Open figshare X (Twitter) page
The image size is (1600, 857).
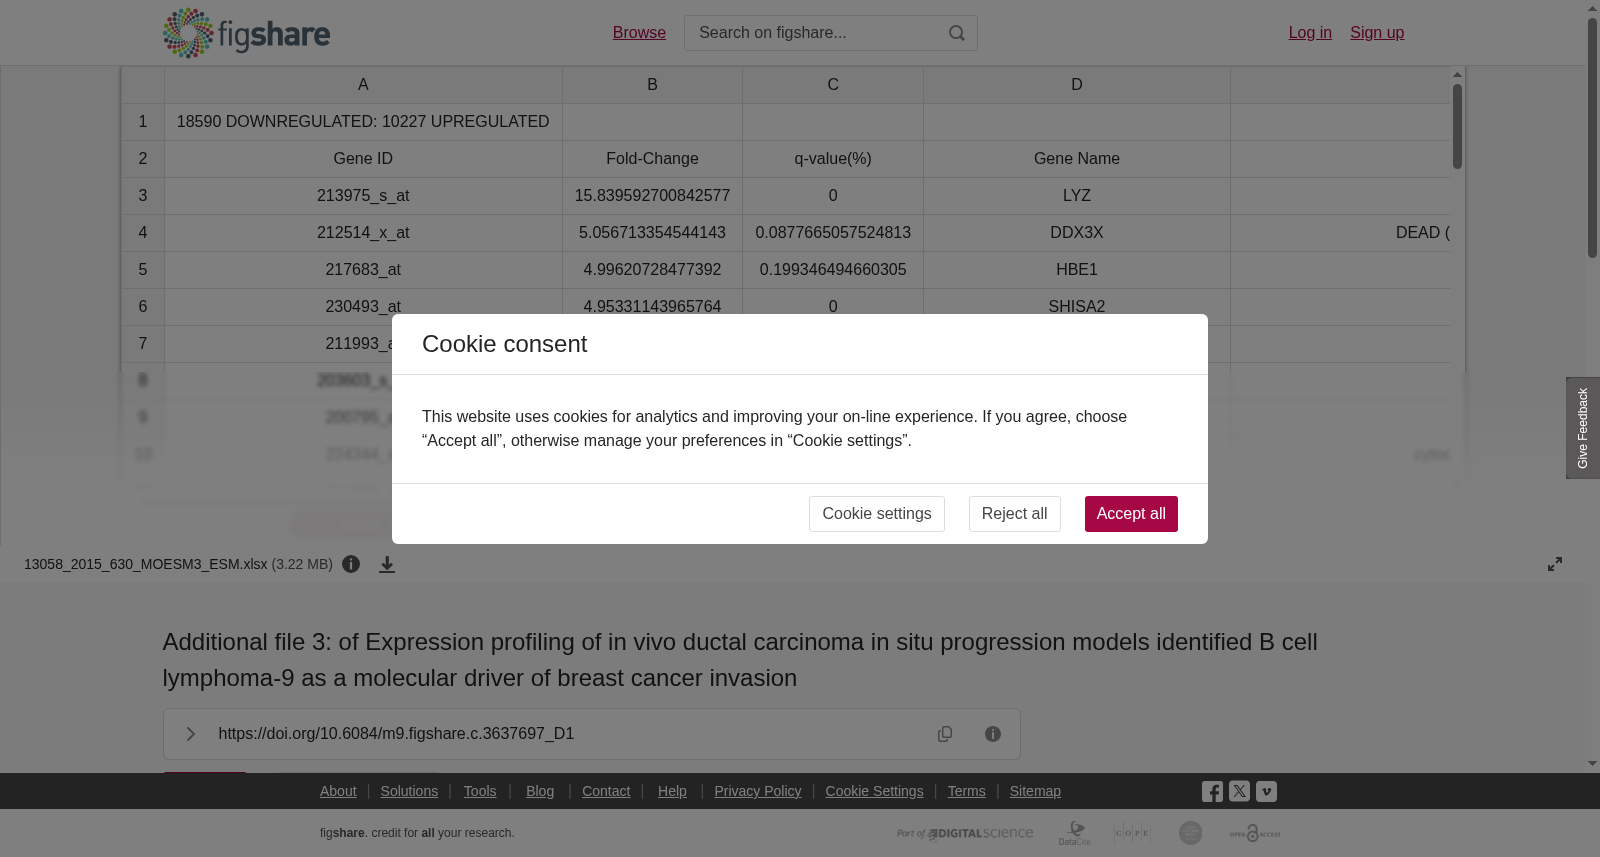pyautogui.click(x=1239, y=791)
